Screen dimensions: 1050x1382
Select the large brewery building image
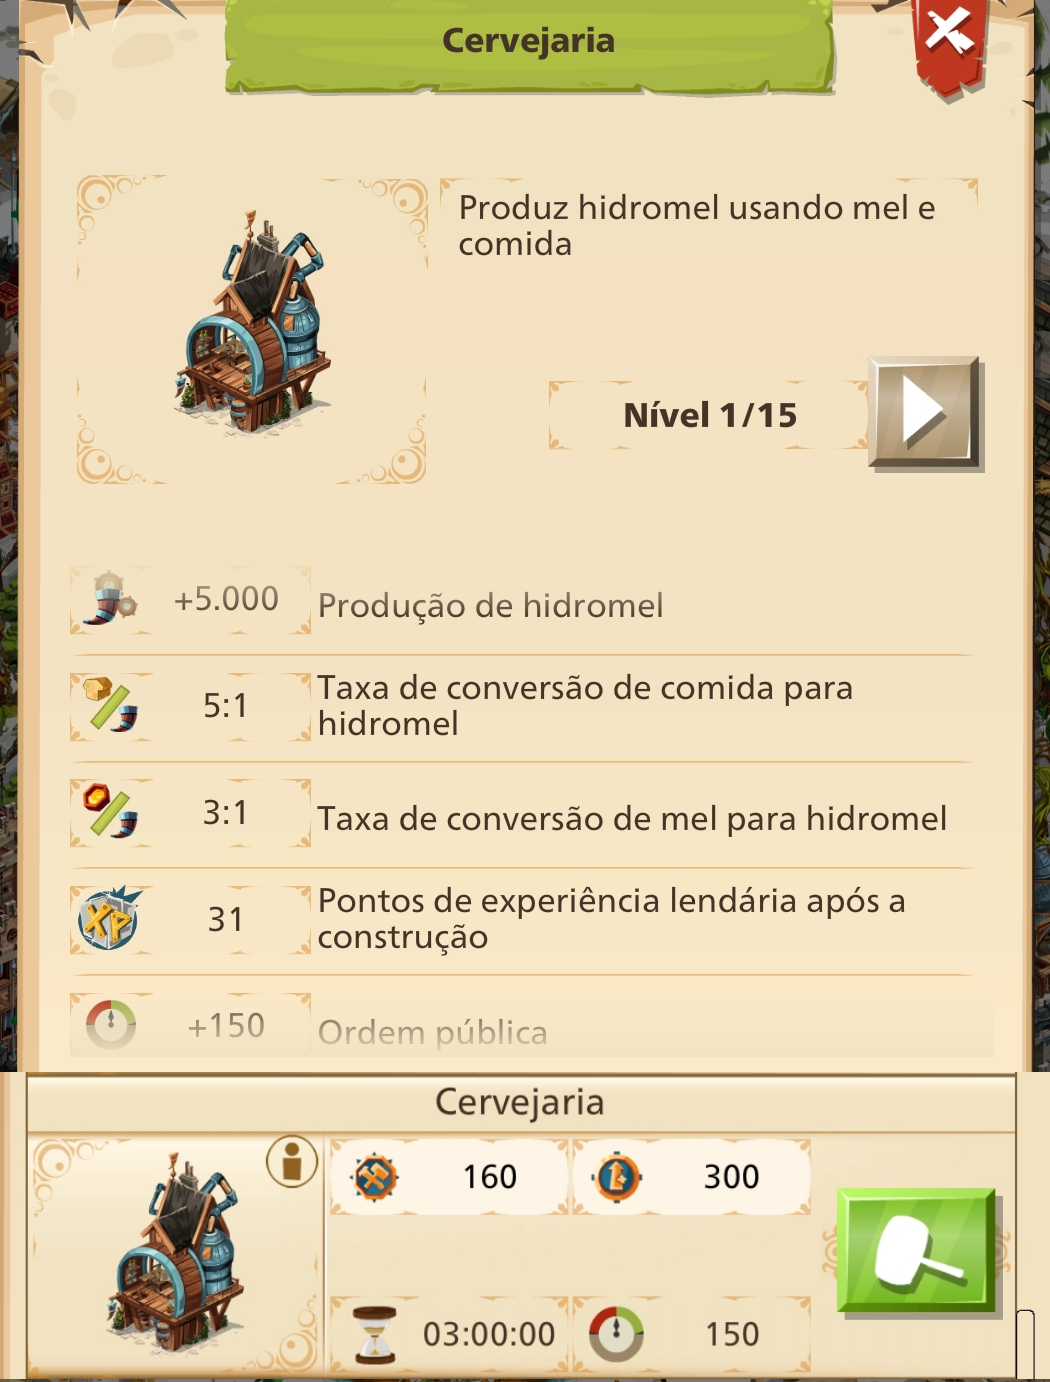(x=253, y=323)
